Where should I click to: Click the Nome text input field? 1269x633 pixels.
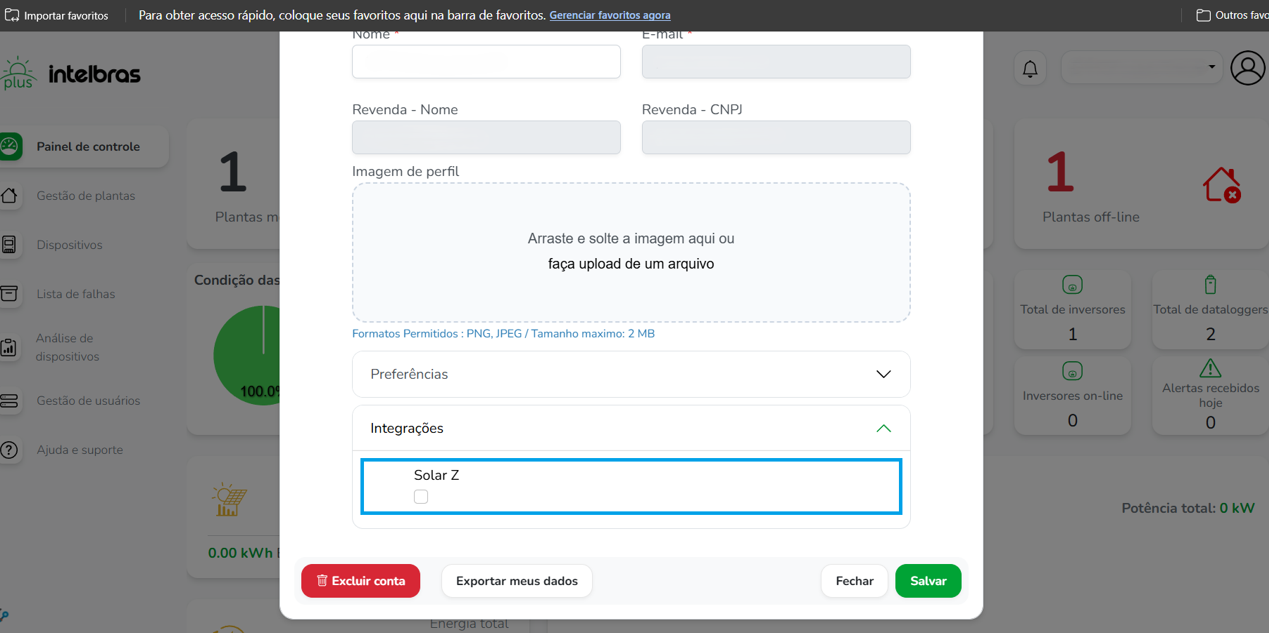486,62
